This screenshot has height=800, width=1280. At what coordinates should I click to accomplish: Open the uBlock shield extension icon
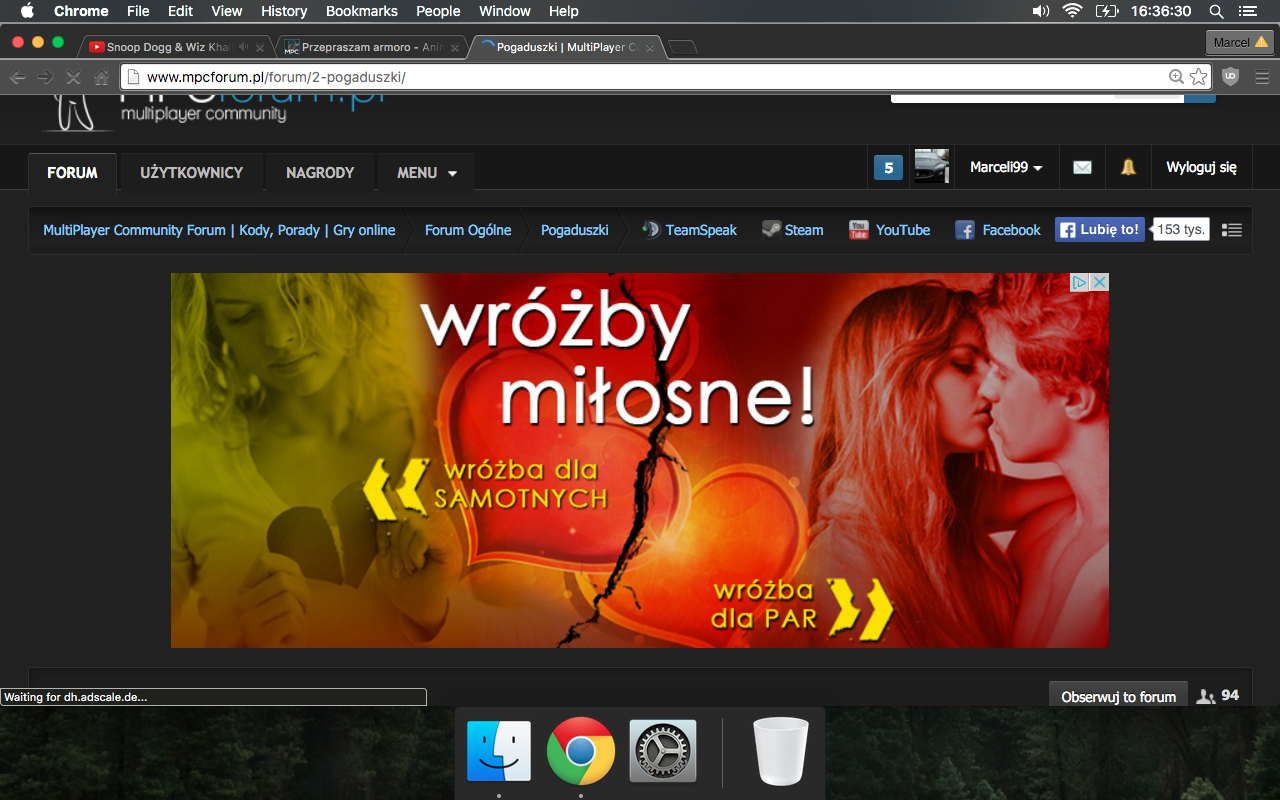pos(1231,77)
